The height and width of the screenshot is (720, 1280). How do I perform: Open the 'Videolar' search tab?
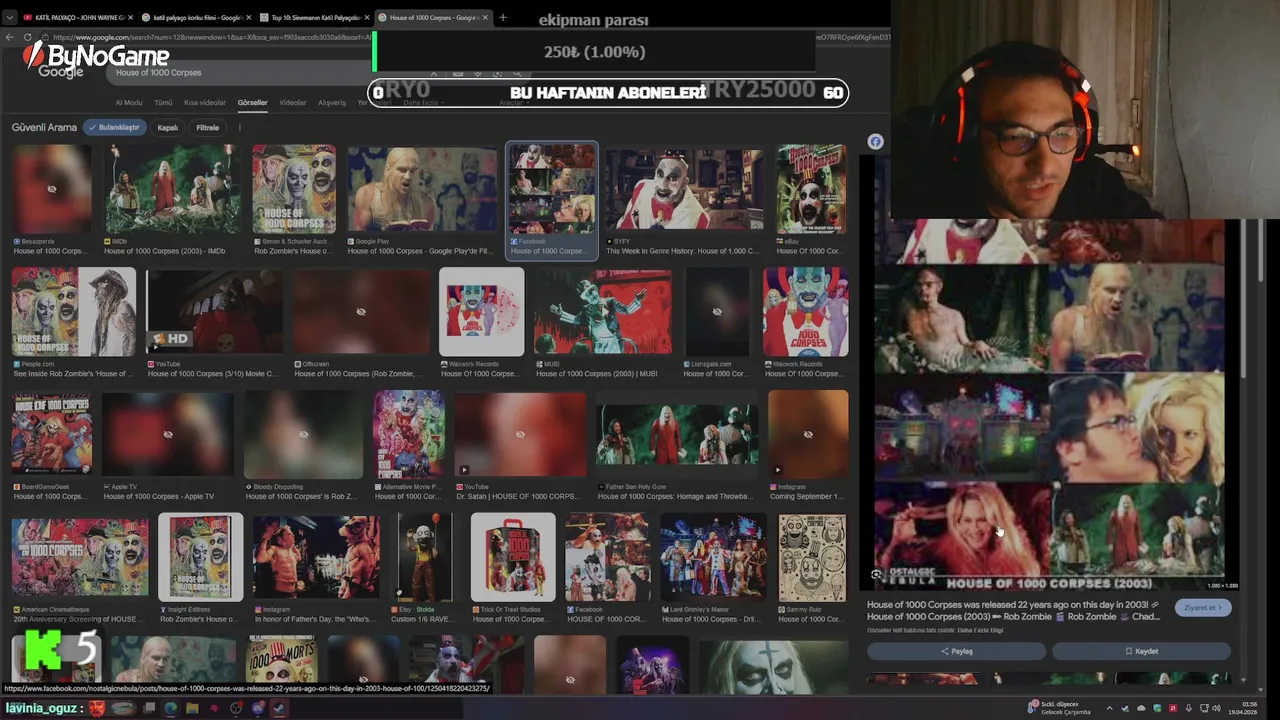[293, 102]
